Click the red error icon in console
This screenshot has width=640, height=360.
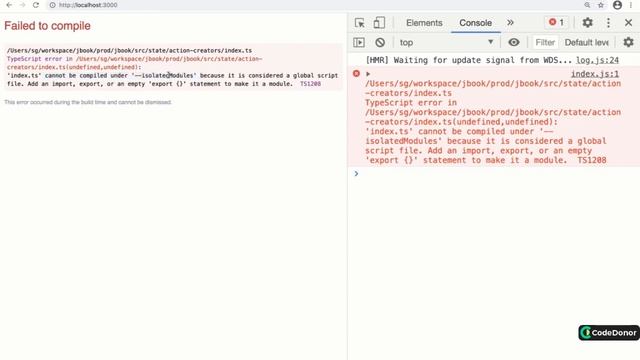pyautogui.click(x=356, y=73)
